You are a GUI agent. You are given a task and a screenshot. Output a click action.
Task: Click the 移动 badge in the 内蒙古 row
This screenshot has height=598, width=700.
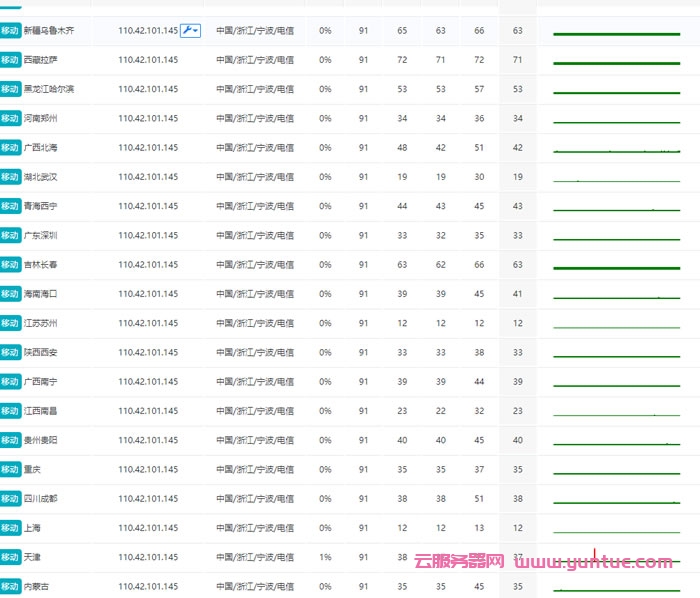(11, 587)
